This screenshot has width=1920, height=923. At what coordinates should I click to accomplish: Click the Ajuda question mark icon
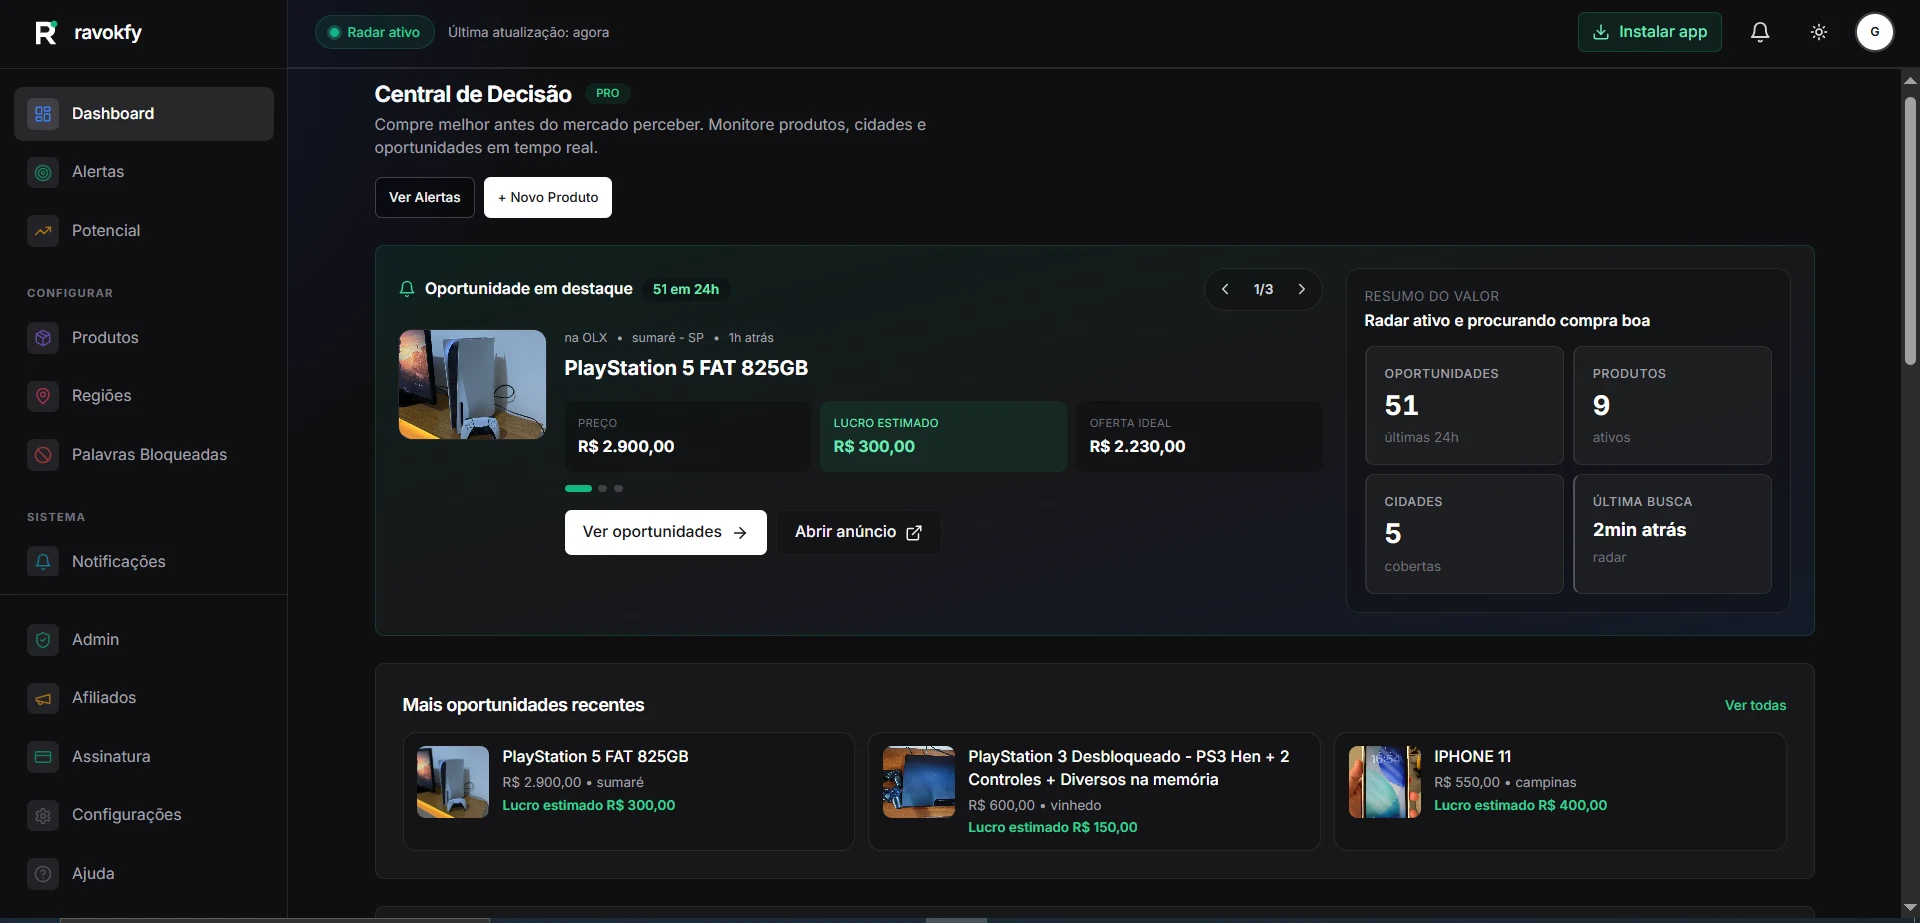[x=43, y=874]
